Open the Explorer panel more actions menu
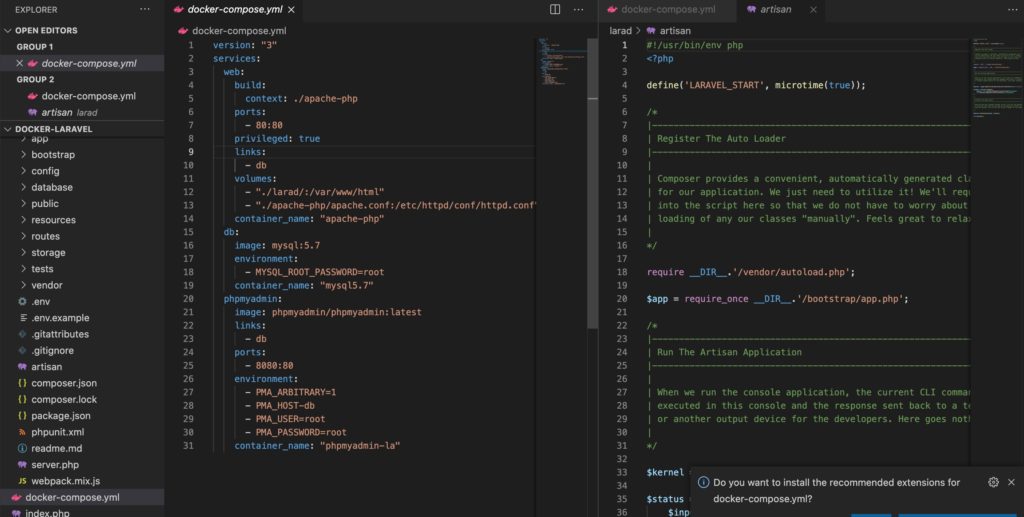 [x=146, y=9]
